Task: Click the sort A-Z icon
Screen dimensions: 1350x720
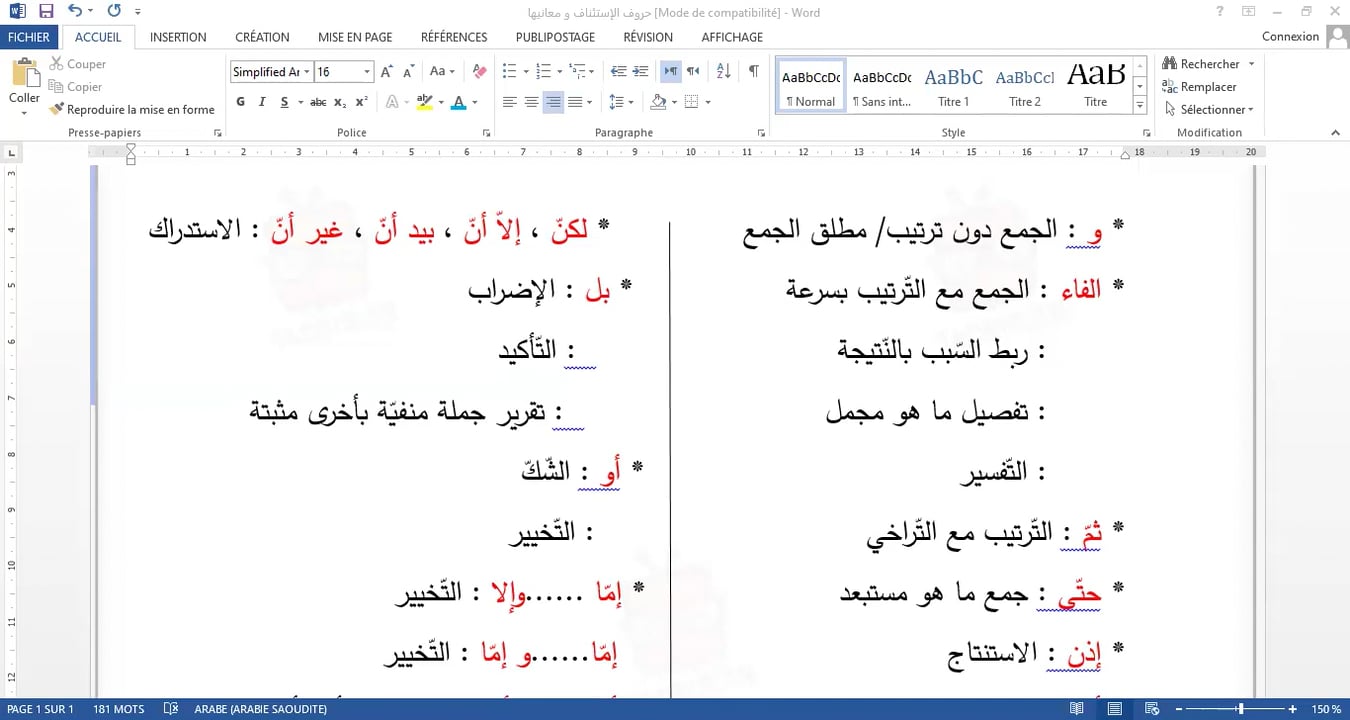Action: click(724, 71)
